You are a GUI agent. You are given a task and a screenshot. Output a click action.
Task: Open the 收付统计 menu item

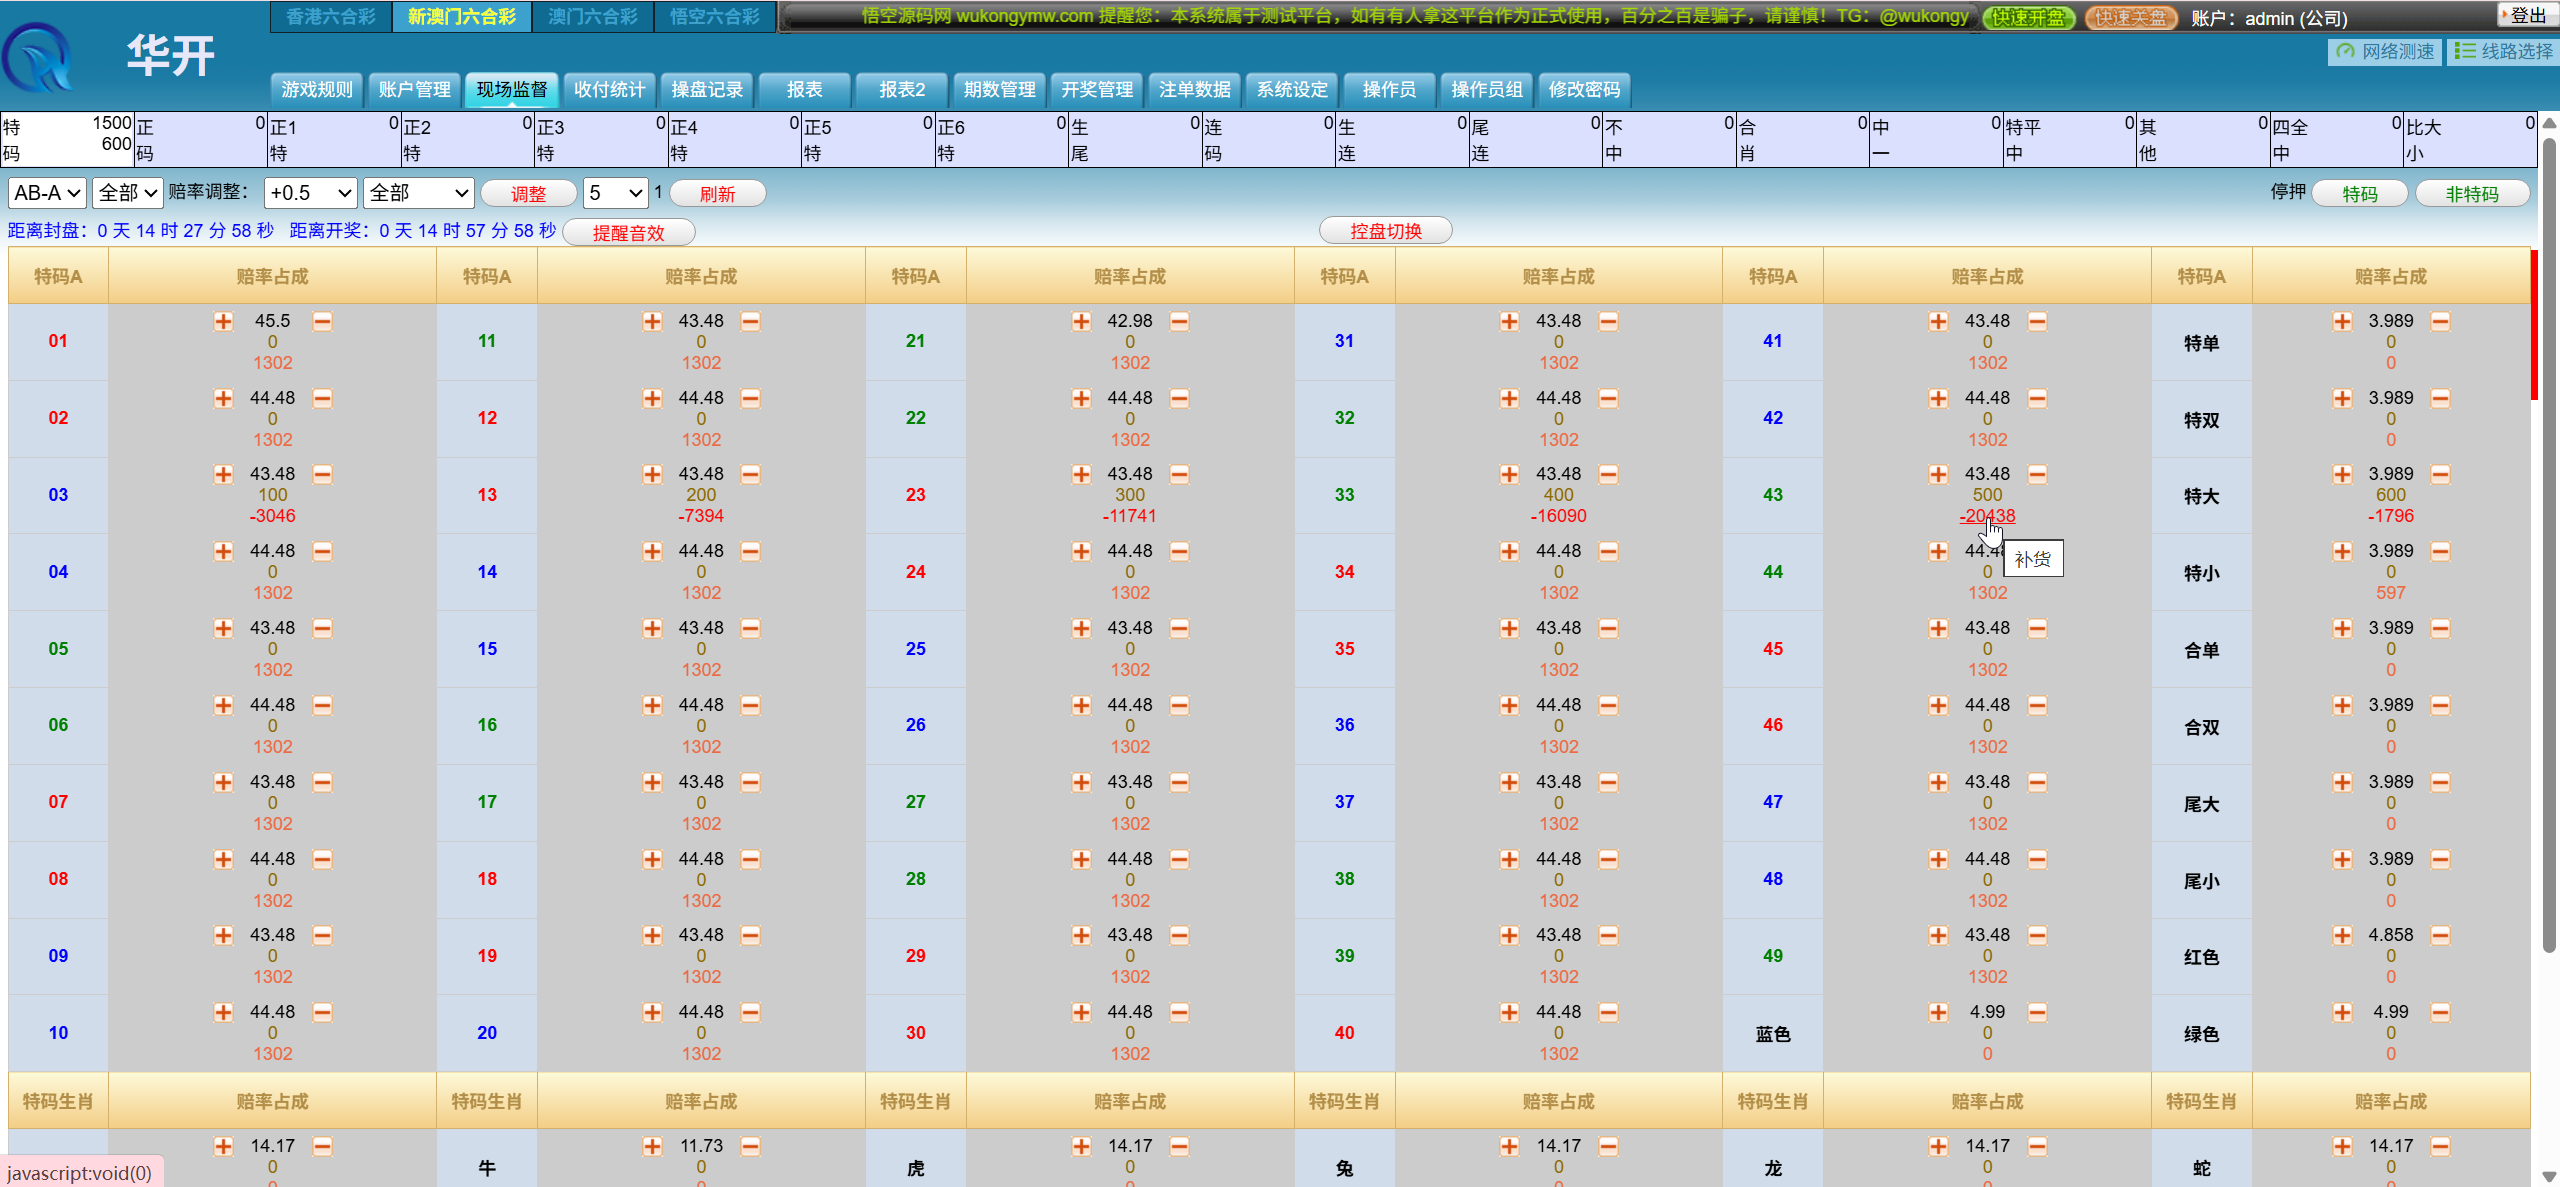[609, 90]
